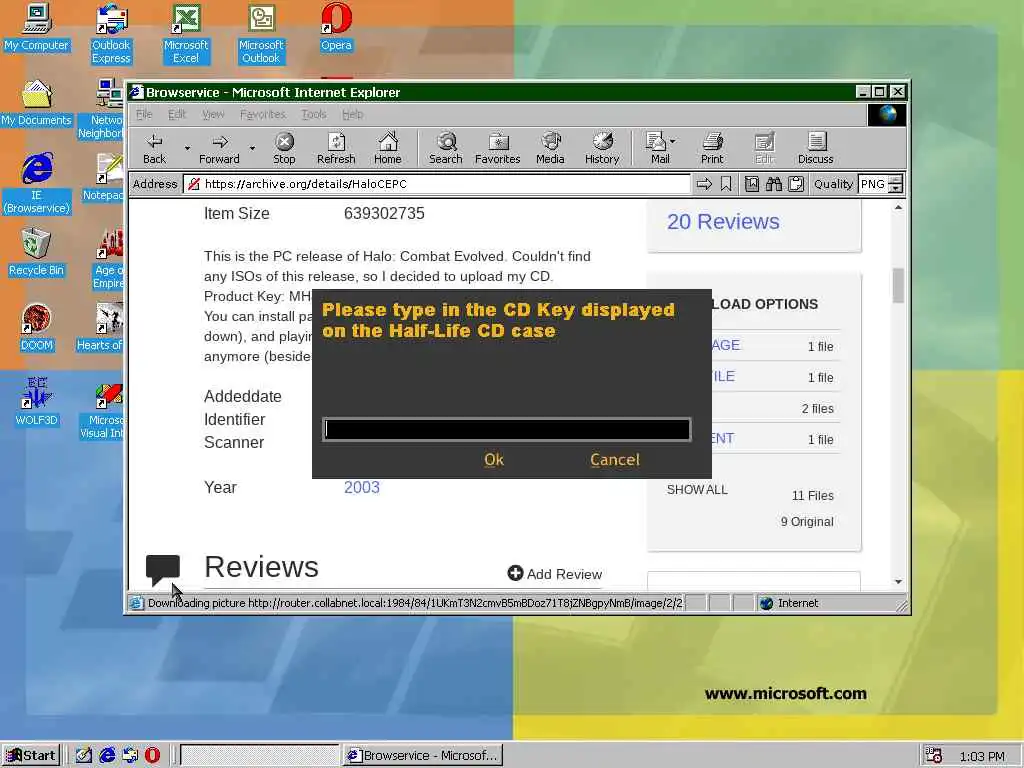Open the Favorites menu
The width and height of the screenshot is (1024, 768).
(x=263, y=114)
